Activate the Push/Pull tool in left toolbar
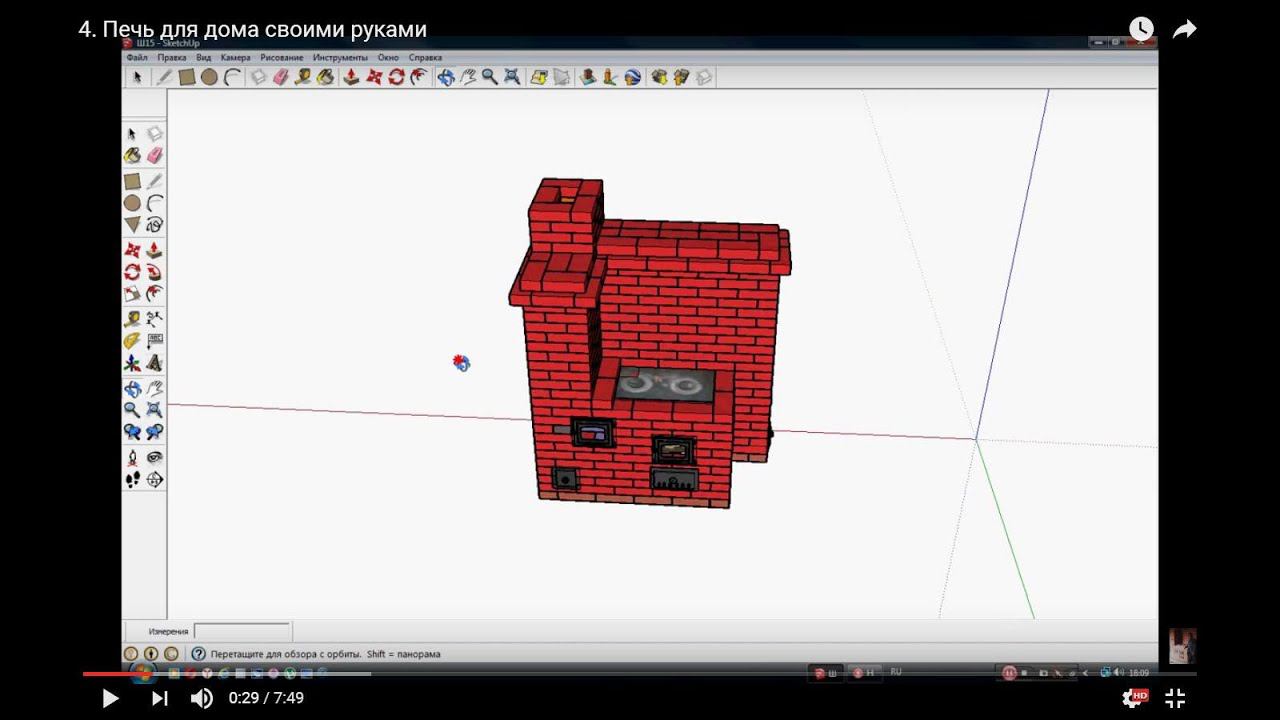 point(154,249)
